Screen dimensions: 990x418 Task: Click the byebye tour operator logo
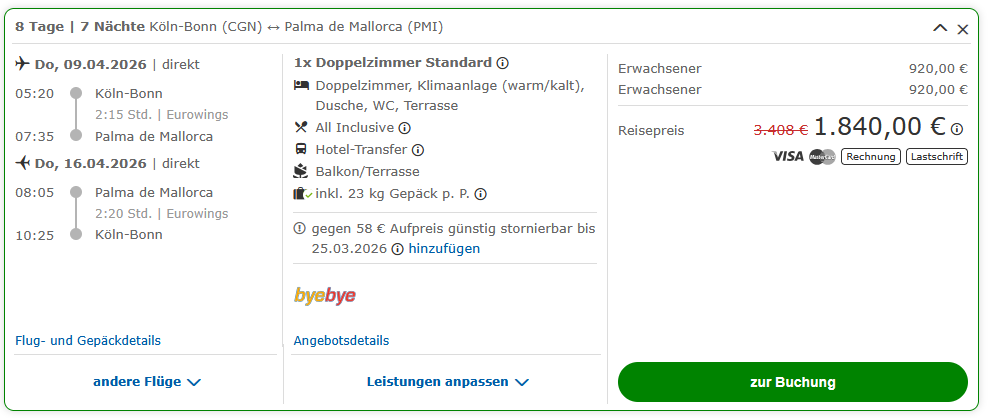pos(325,296)
